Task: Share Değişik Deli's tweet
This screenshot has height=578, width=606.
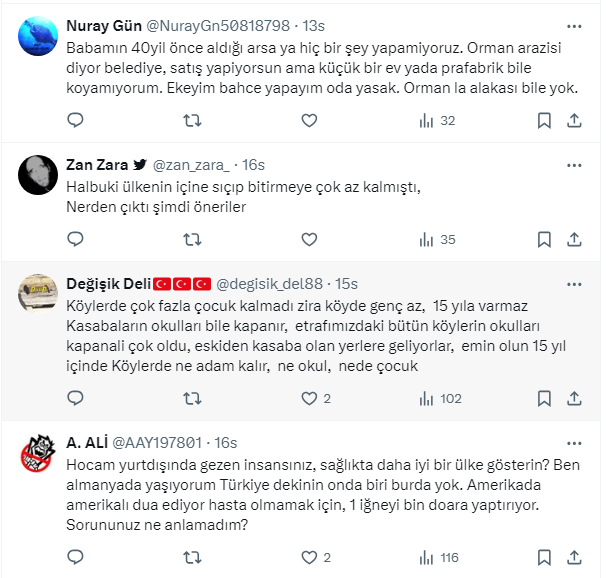Action: pos(575,398)
